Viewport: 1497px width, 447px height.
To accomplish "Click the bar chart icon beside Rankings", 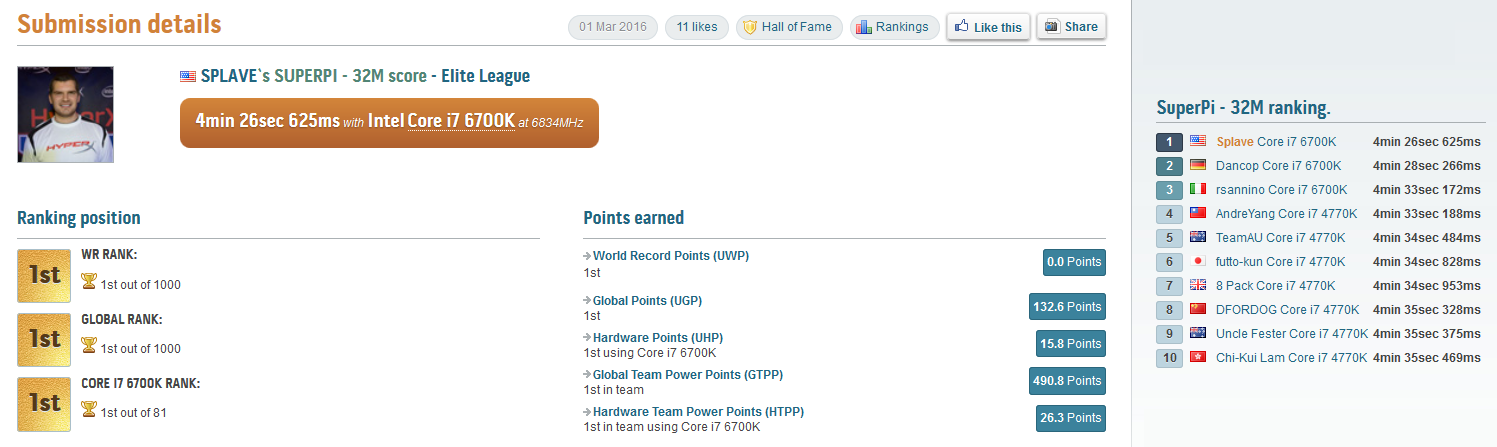I will click(x=865, y=27).
